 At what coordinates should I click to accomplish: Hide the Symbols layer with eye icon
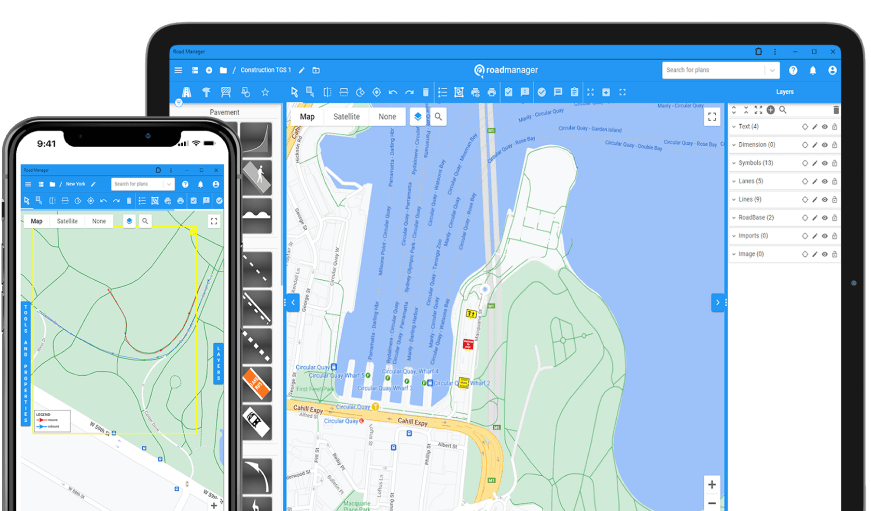(x=825, y=163)
